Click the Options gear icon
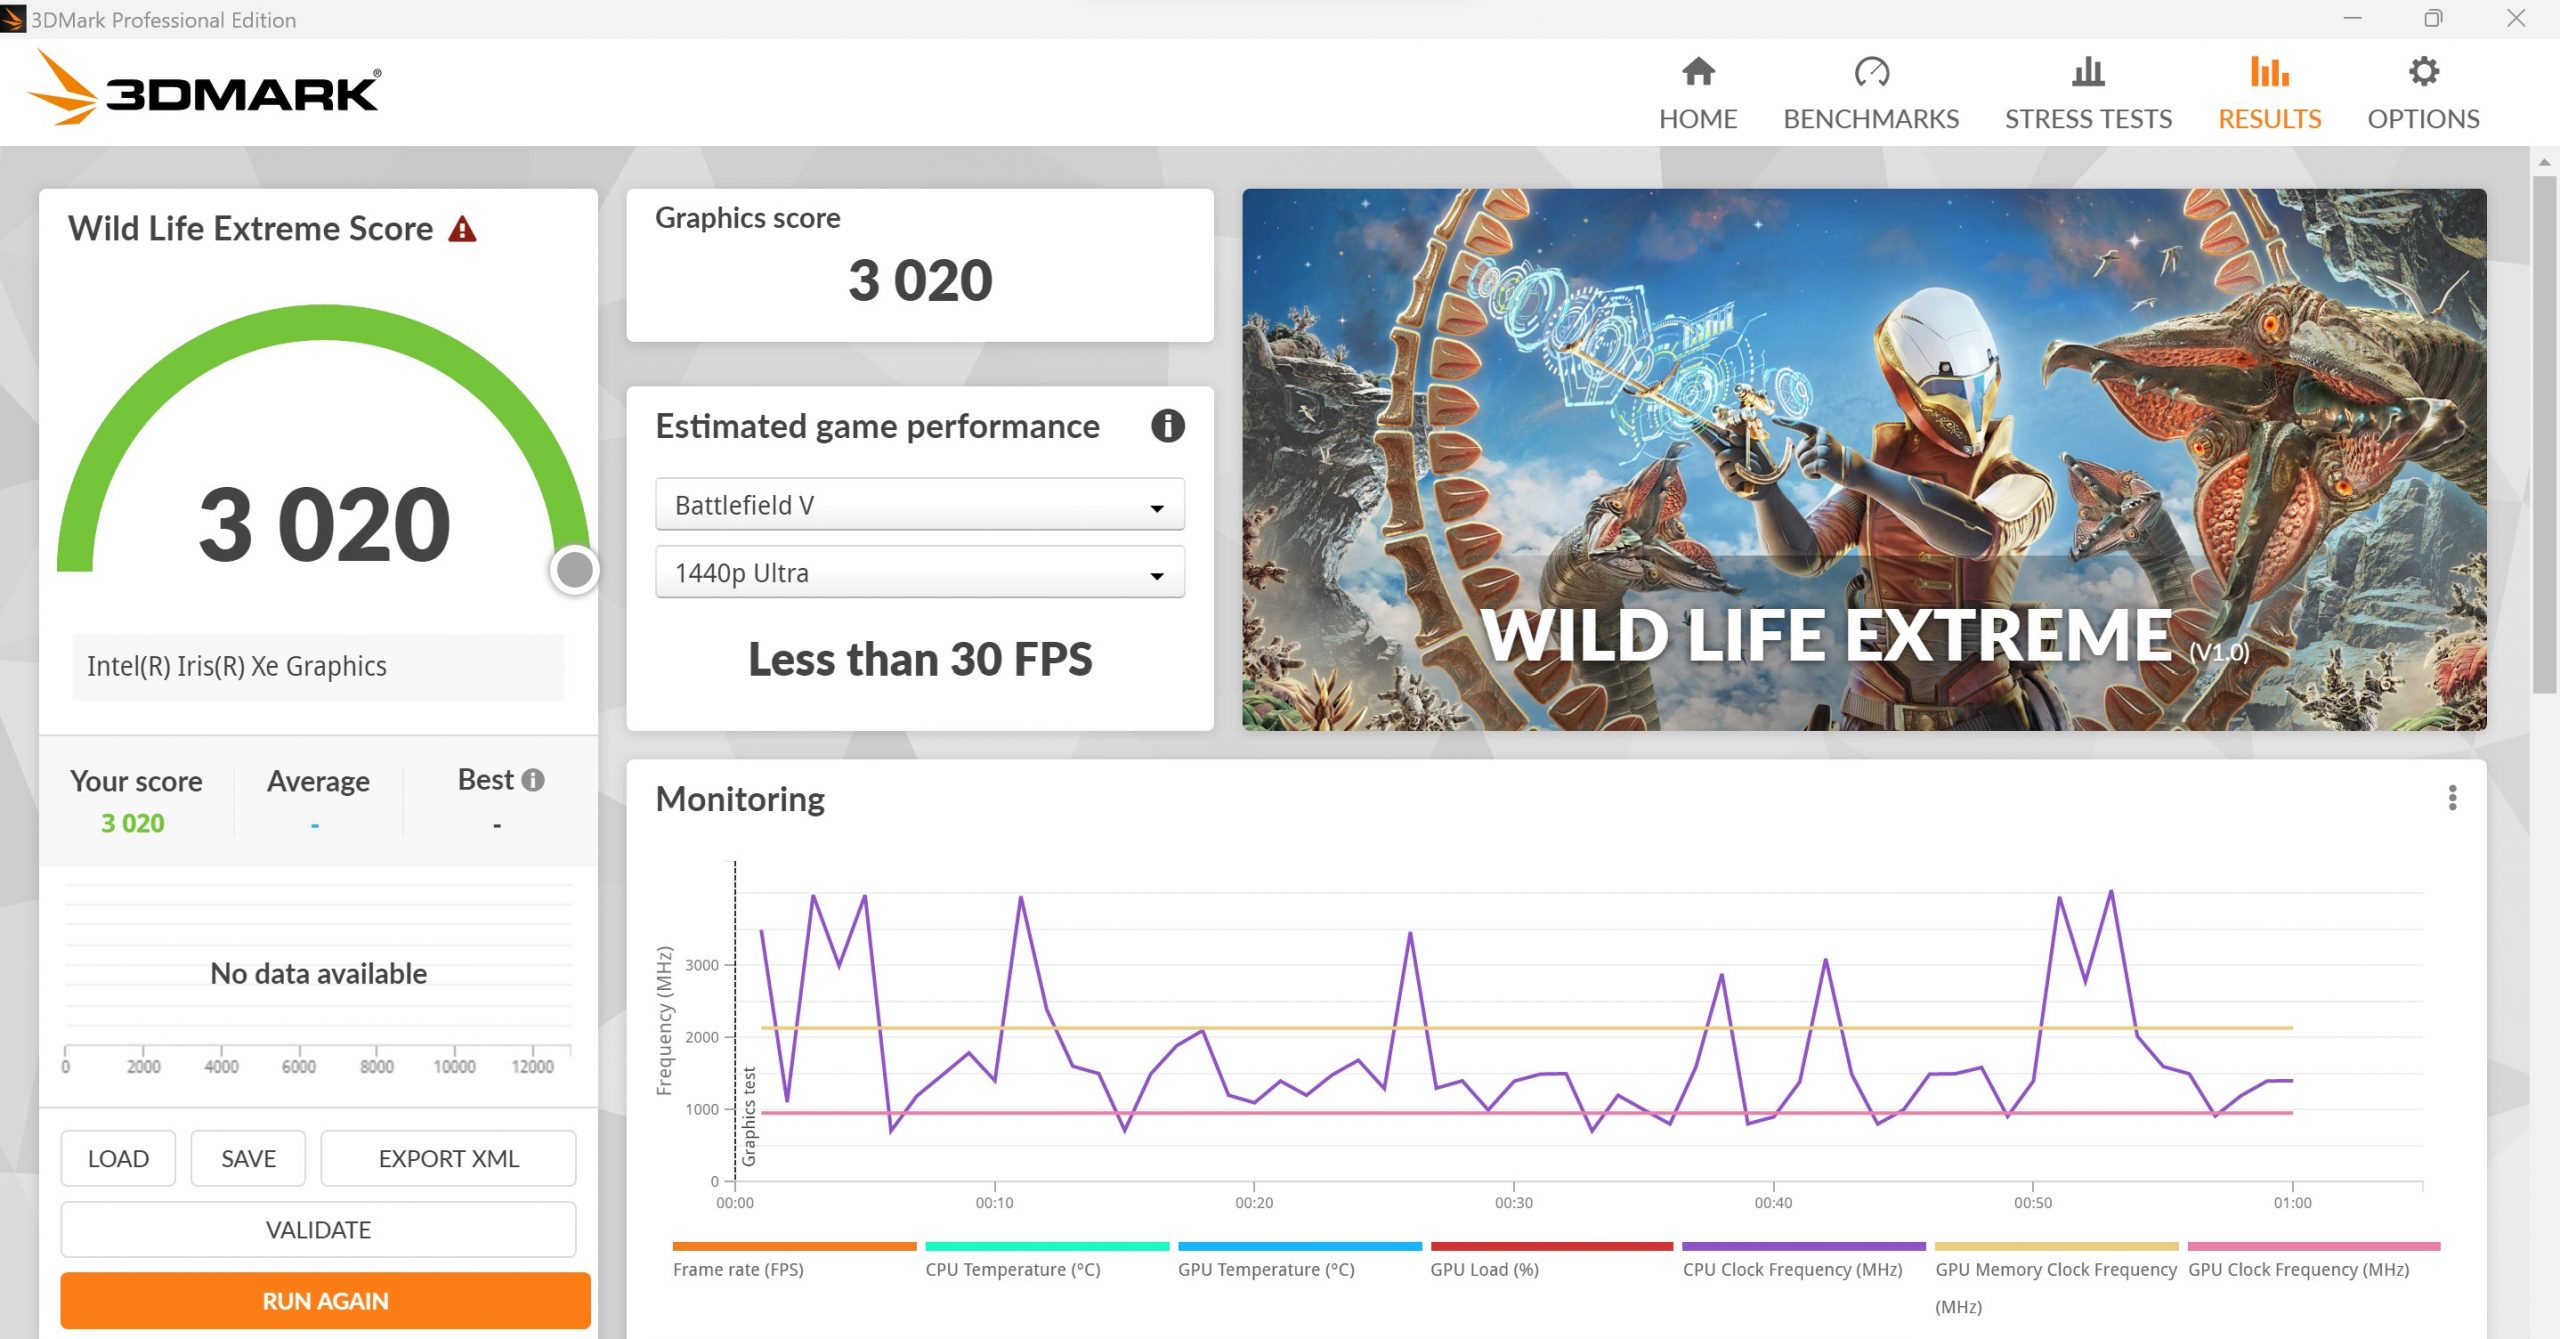The height and width of the screenshot is (1339, 2560). coord(2423,72)
